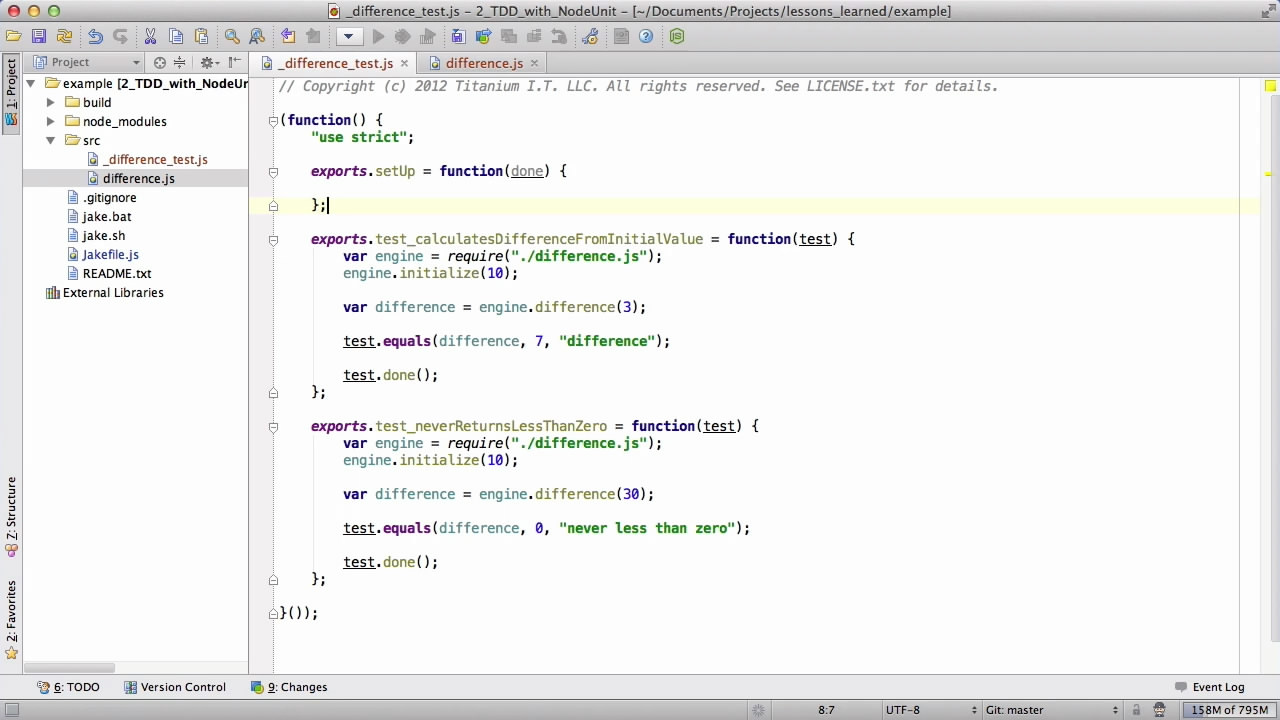Click the Synchronize toolbar icon

(64, 36)
